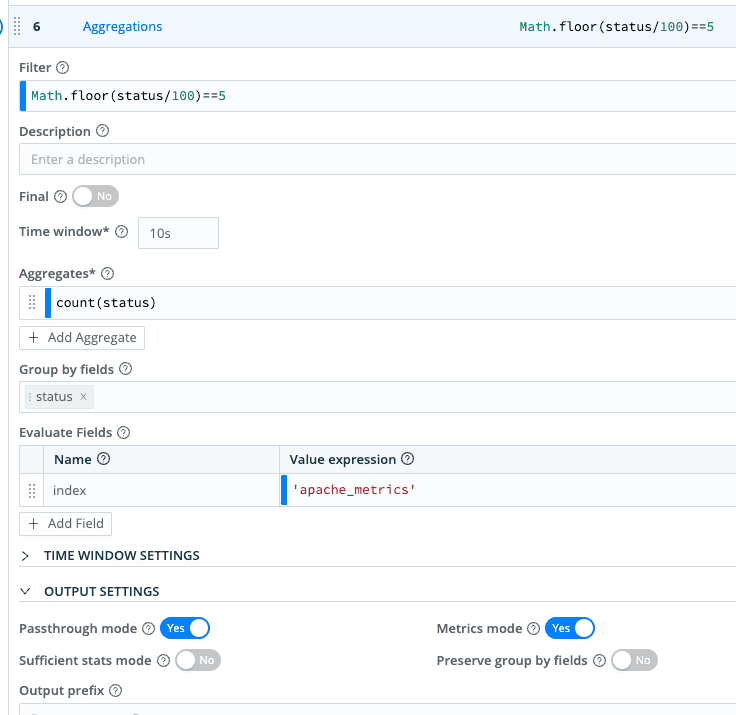This screenshot has height=715, width=736.
Task: Click the help icon next to Time window
Action: click(x=122, y=232)
